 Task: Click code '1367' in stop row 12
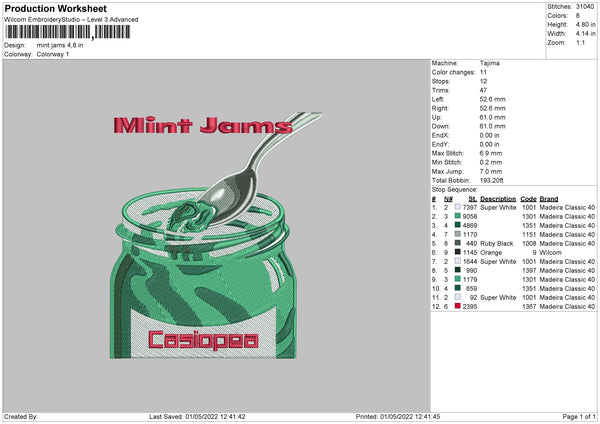[529, 307]
